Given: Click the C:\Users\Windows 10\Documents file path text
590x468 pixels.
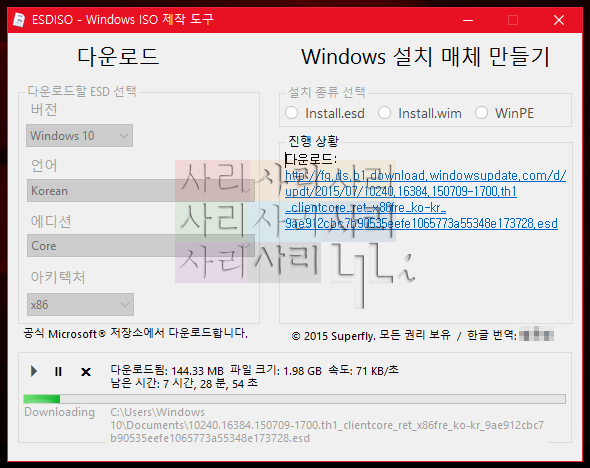Looking at the screenshot, I should (x=327, y=425).
